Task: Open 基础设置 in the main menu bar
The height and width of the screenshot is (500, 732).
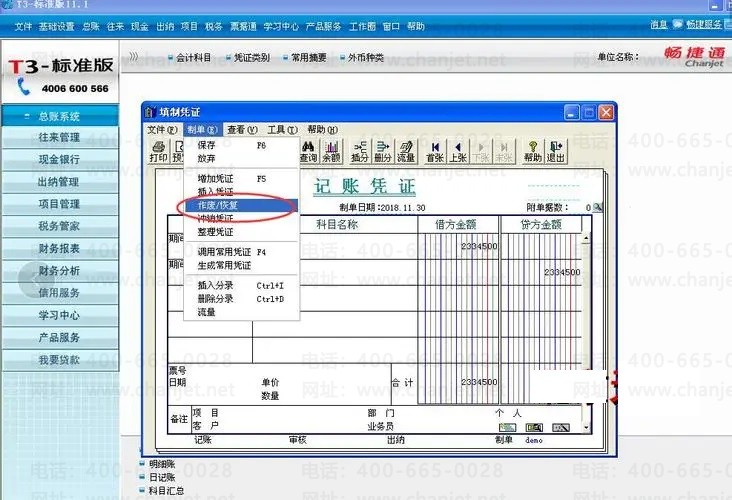Action: pyautogui.click(x=56, y=27)
